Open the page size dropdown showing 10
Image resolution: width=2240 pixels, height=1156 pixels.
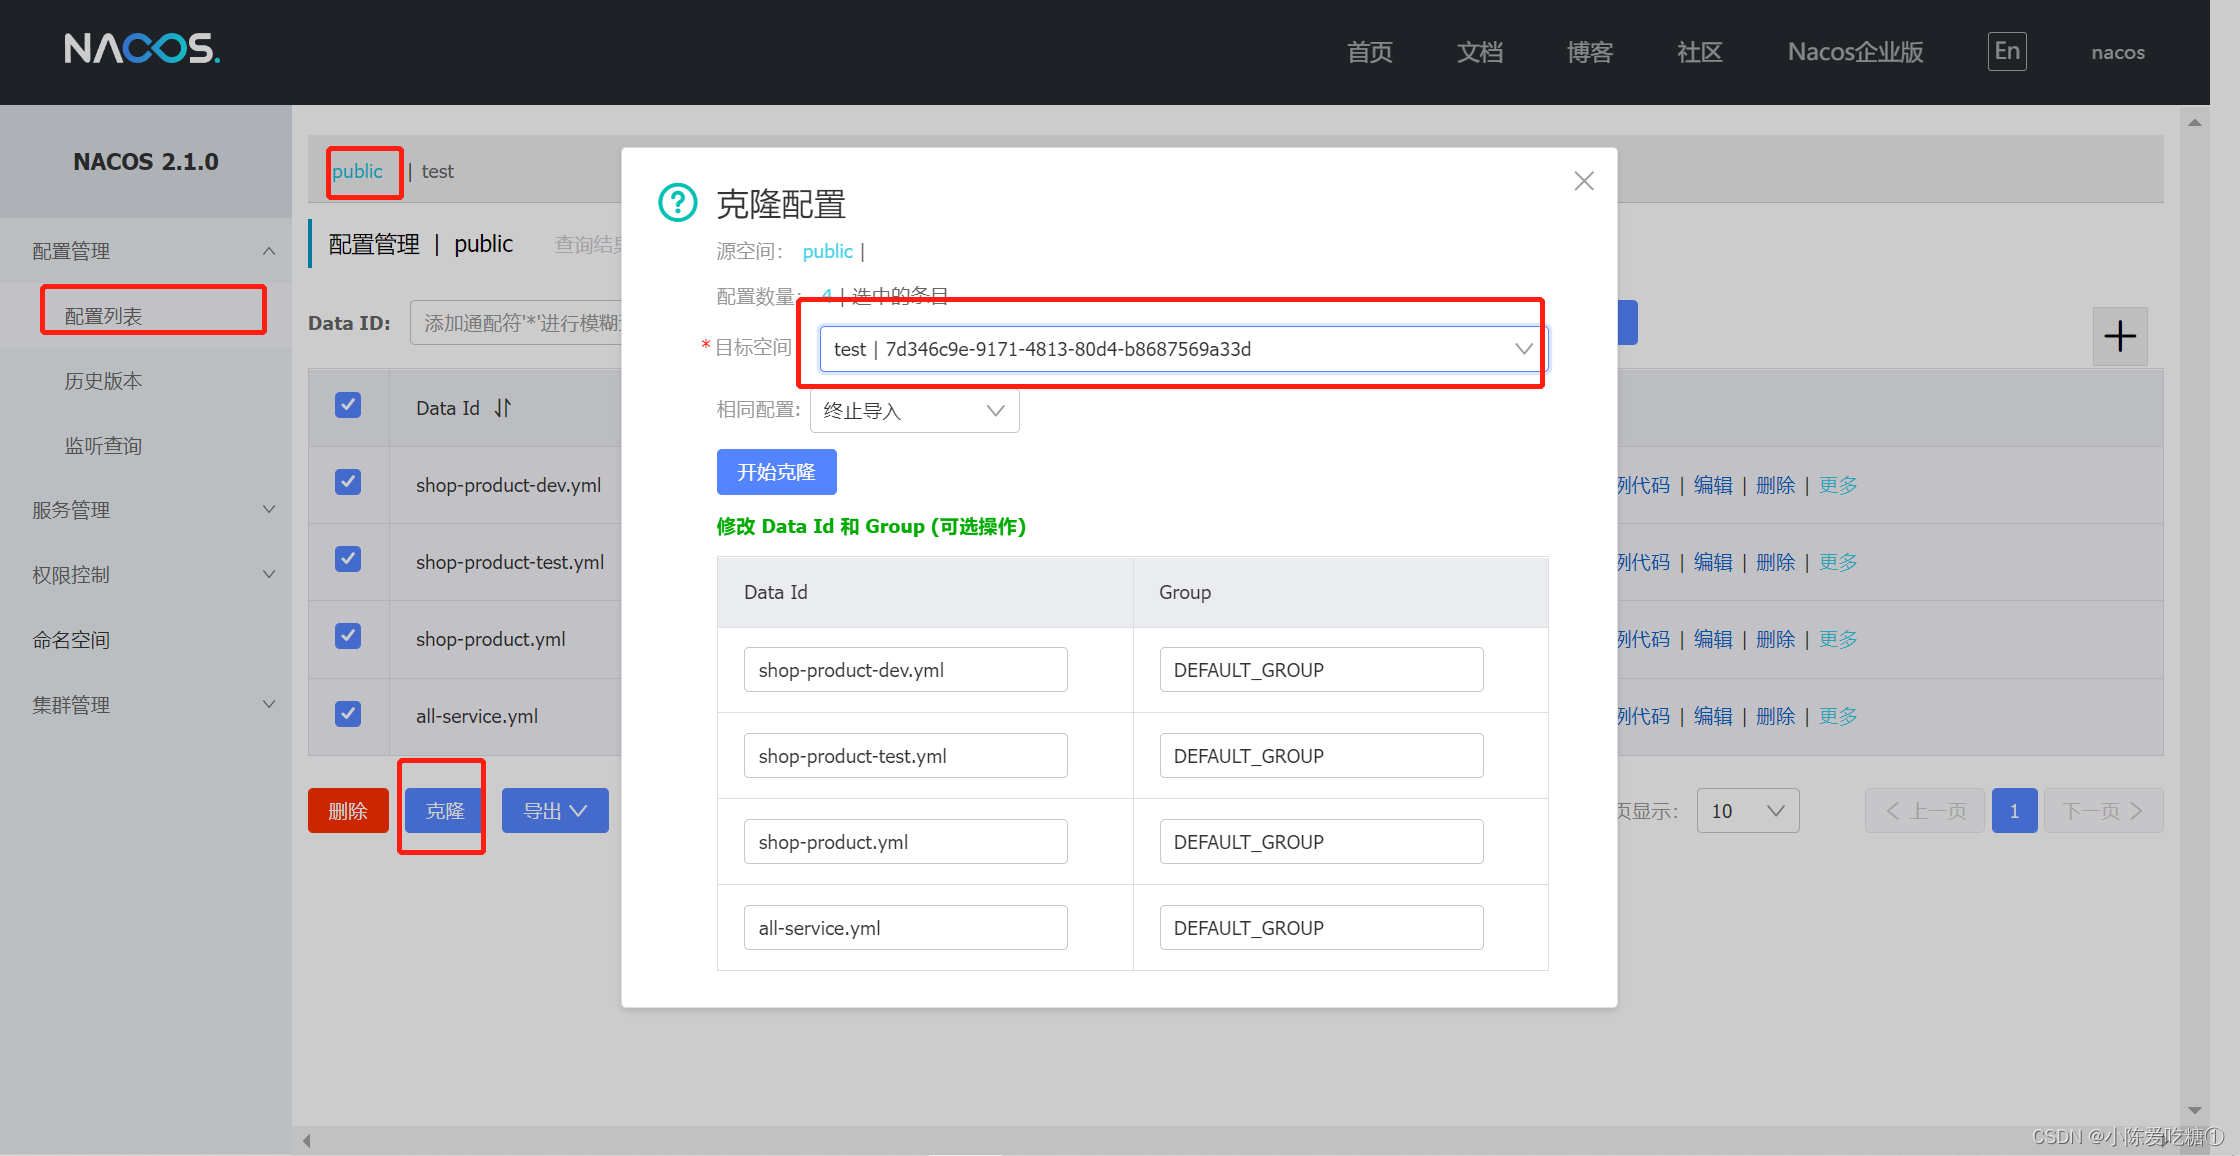click(1747, 811)
